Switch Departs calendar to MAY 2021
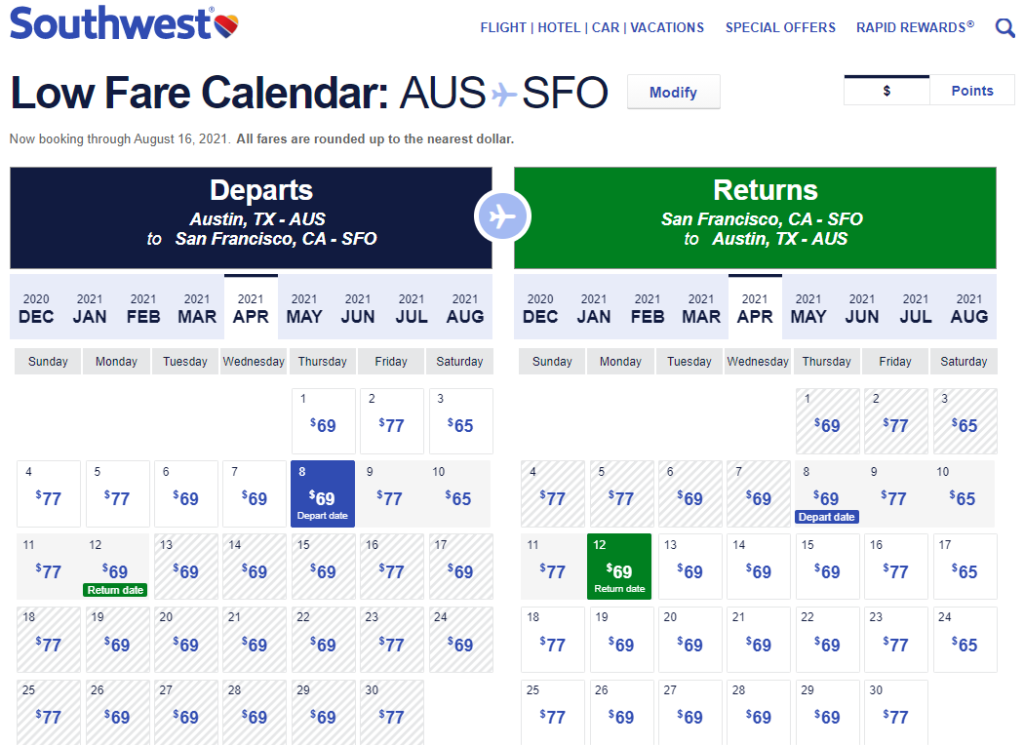 pyautogui.click(x=304, y=307)
